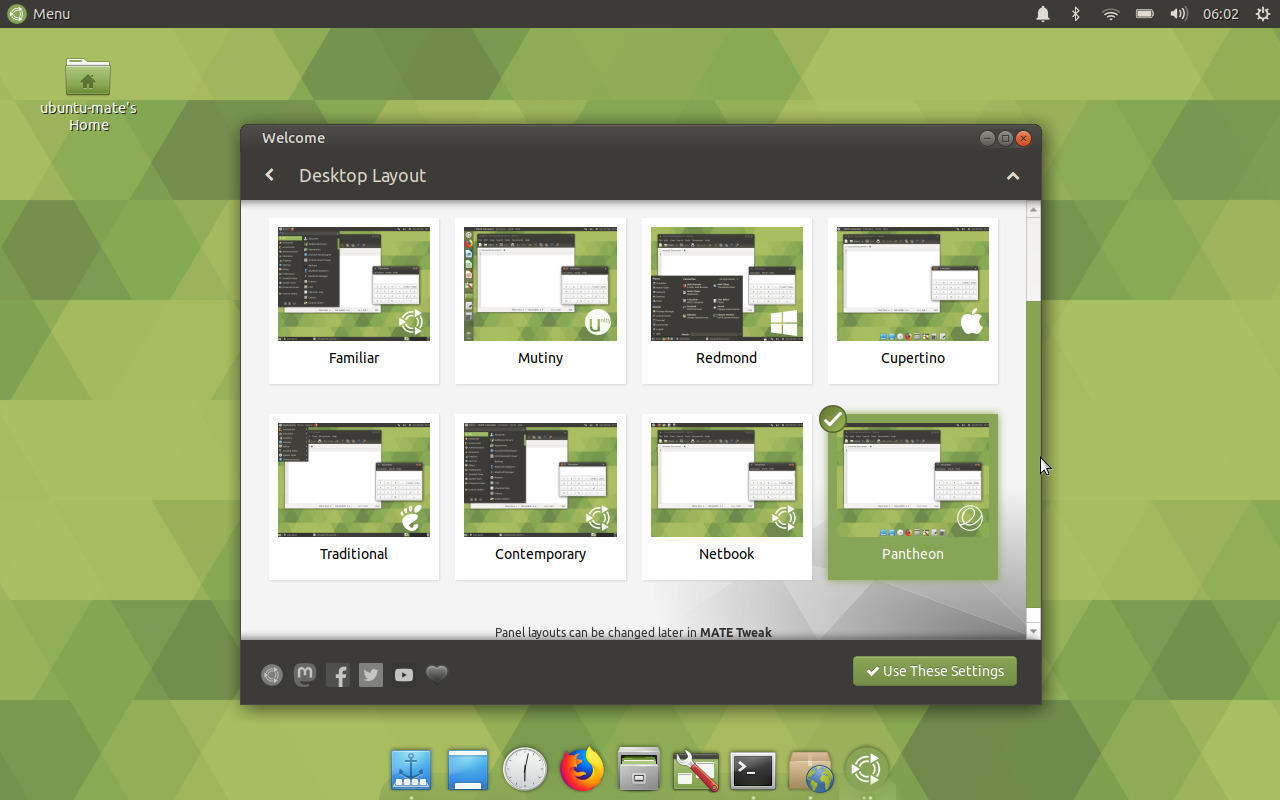This screenshot has height=800, width=1280.
Task: Collapse the header with the up chevron
Action: point(1013,176)
